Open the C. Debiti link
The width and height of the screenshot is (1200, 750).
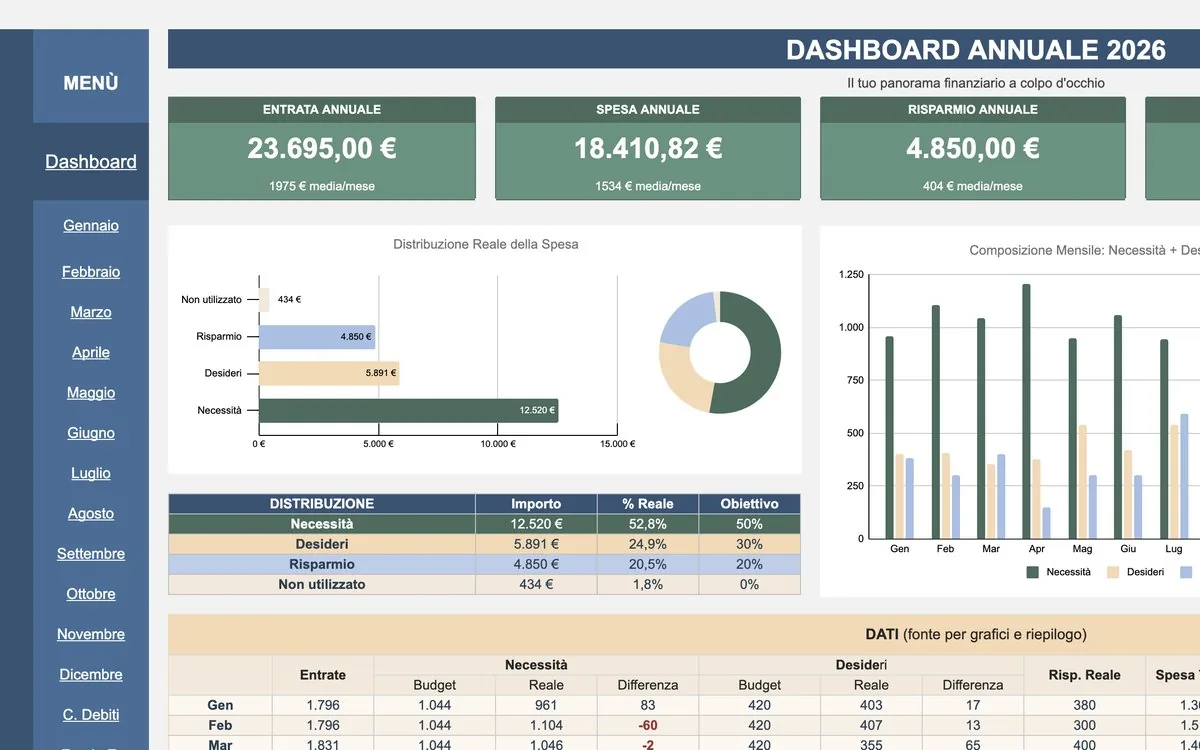tap(91, 714)
